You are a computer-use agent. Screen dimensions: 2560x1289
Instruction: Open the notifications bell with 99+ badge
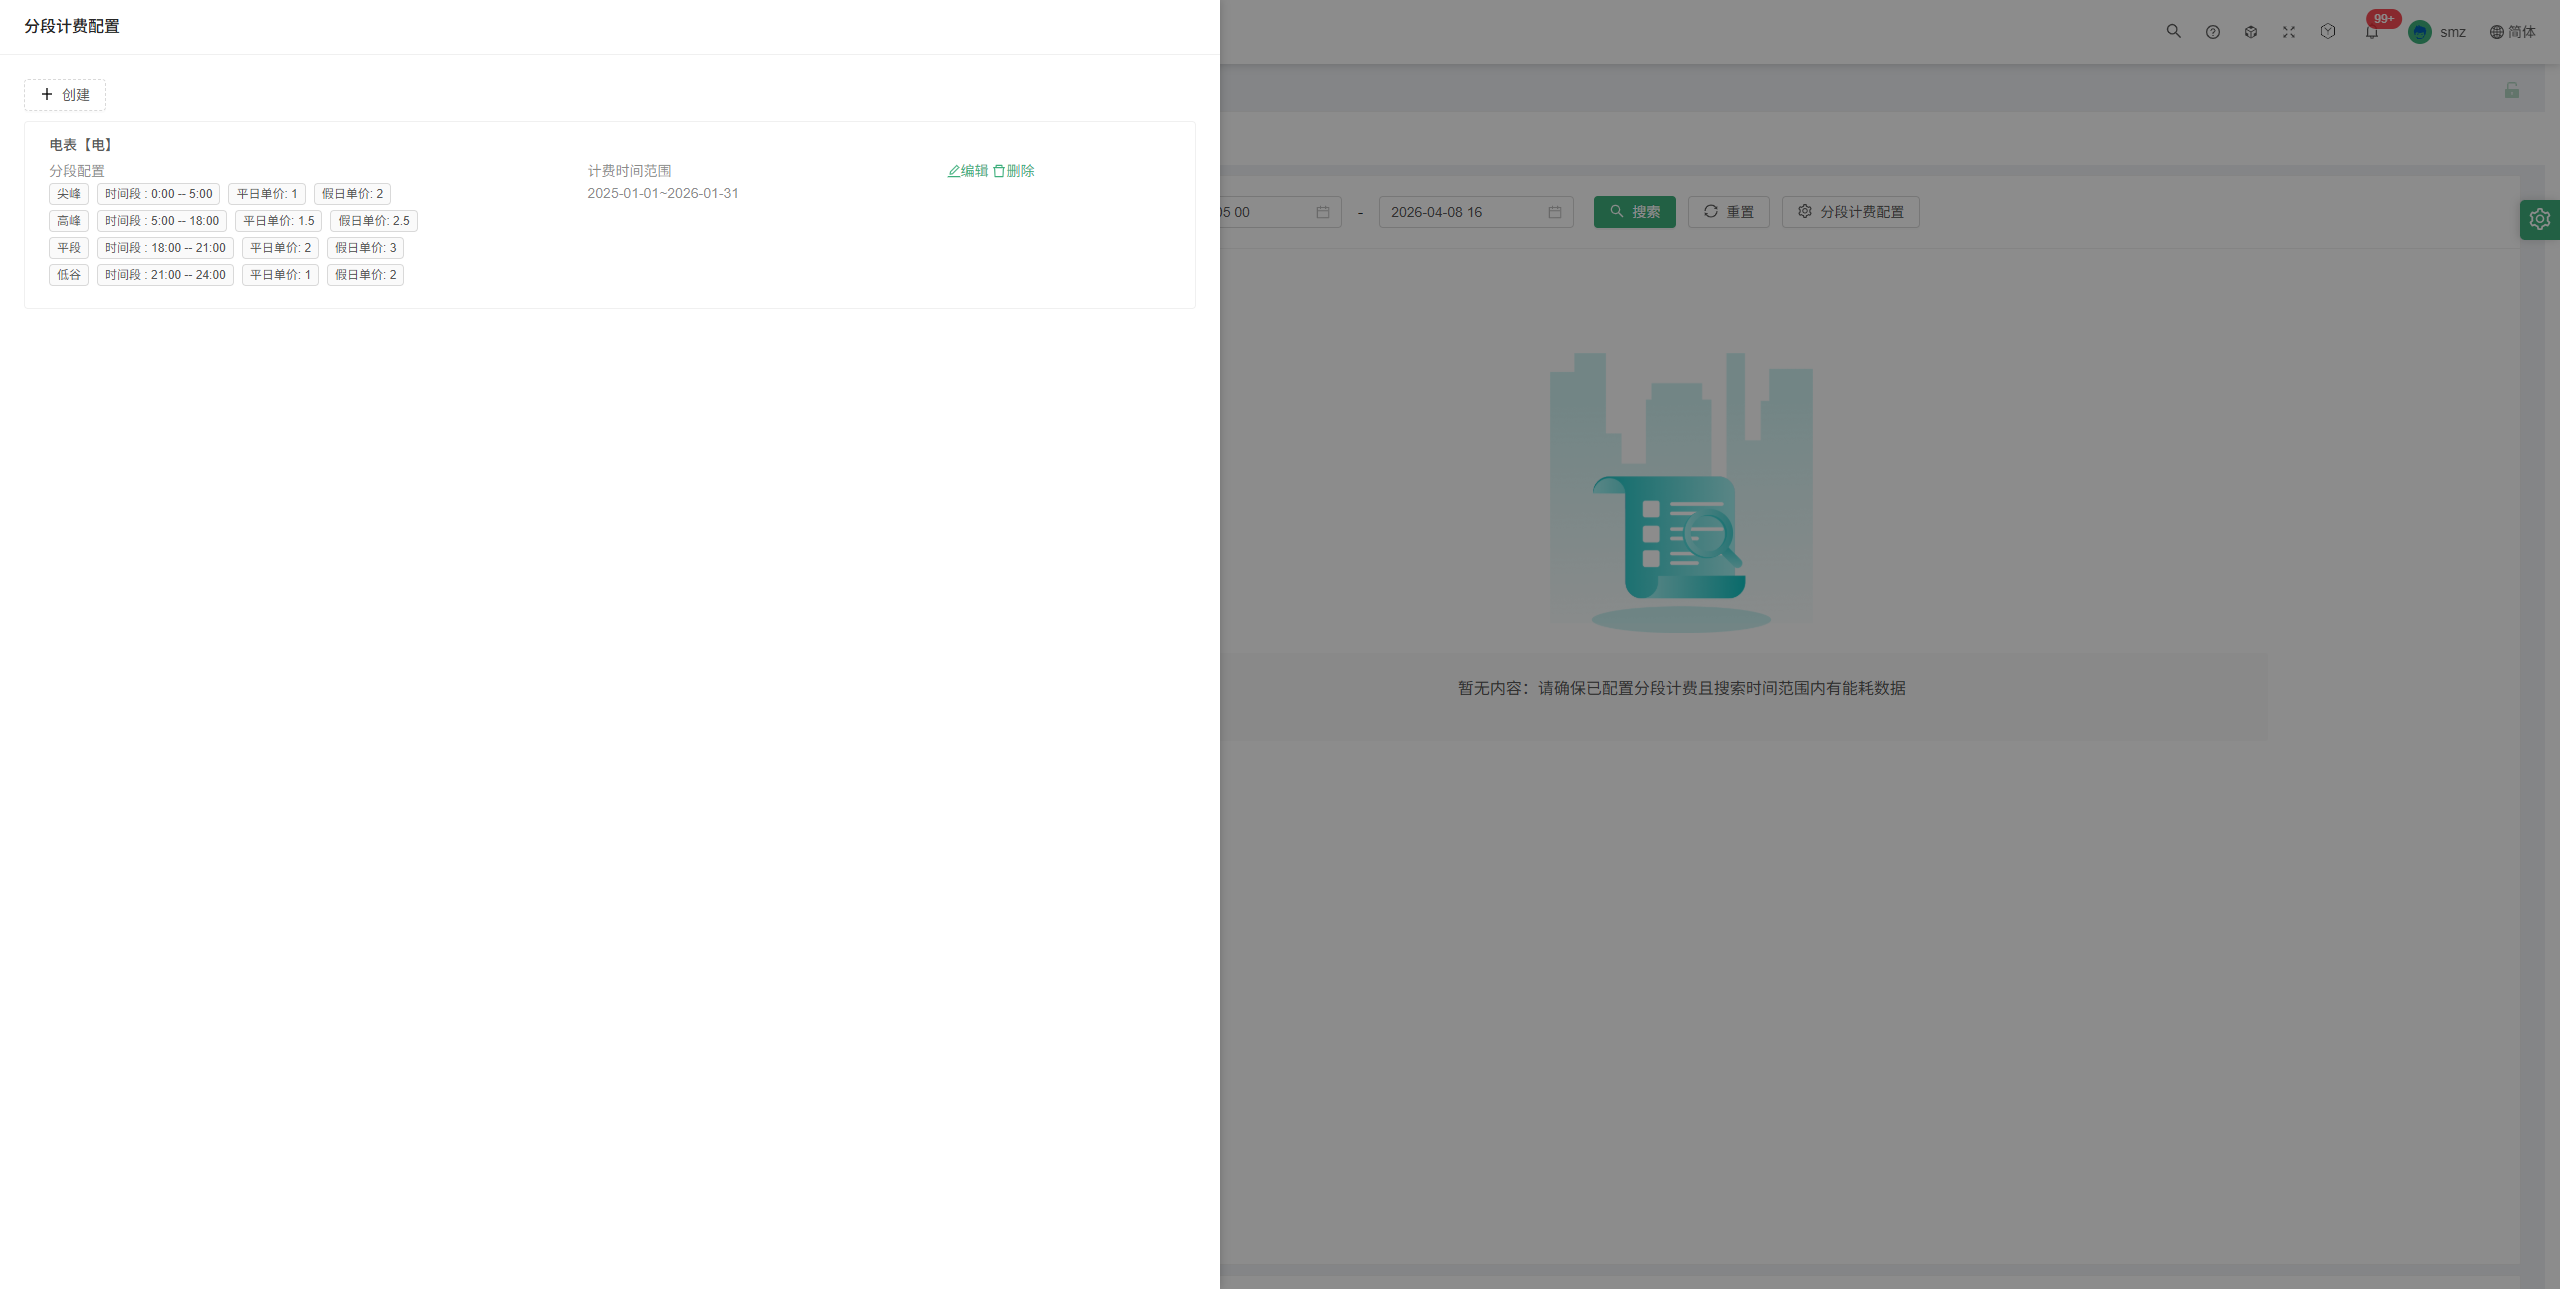click(x=2372, y=32)
